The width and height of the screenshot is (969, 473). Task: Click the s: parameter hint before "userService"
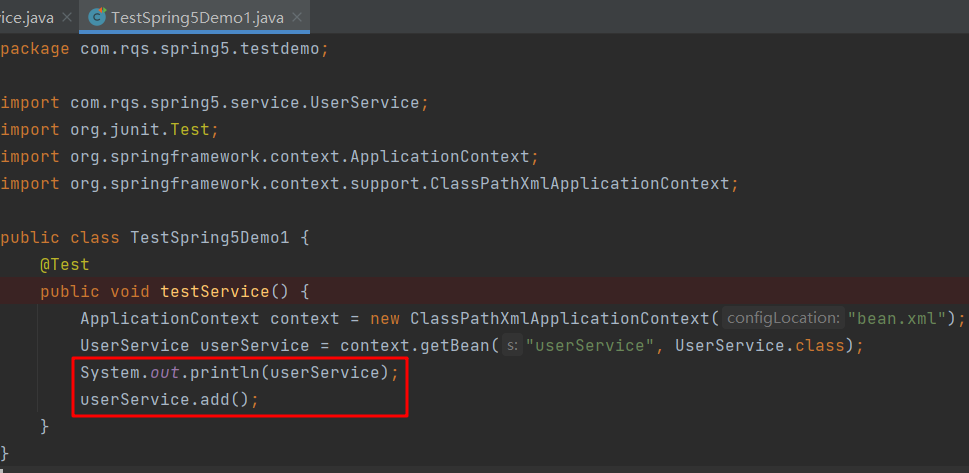(512, 345)
